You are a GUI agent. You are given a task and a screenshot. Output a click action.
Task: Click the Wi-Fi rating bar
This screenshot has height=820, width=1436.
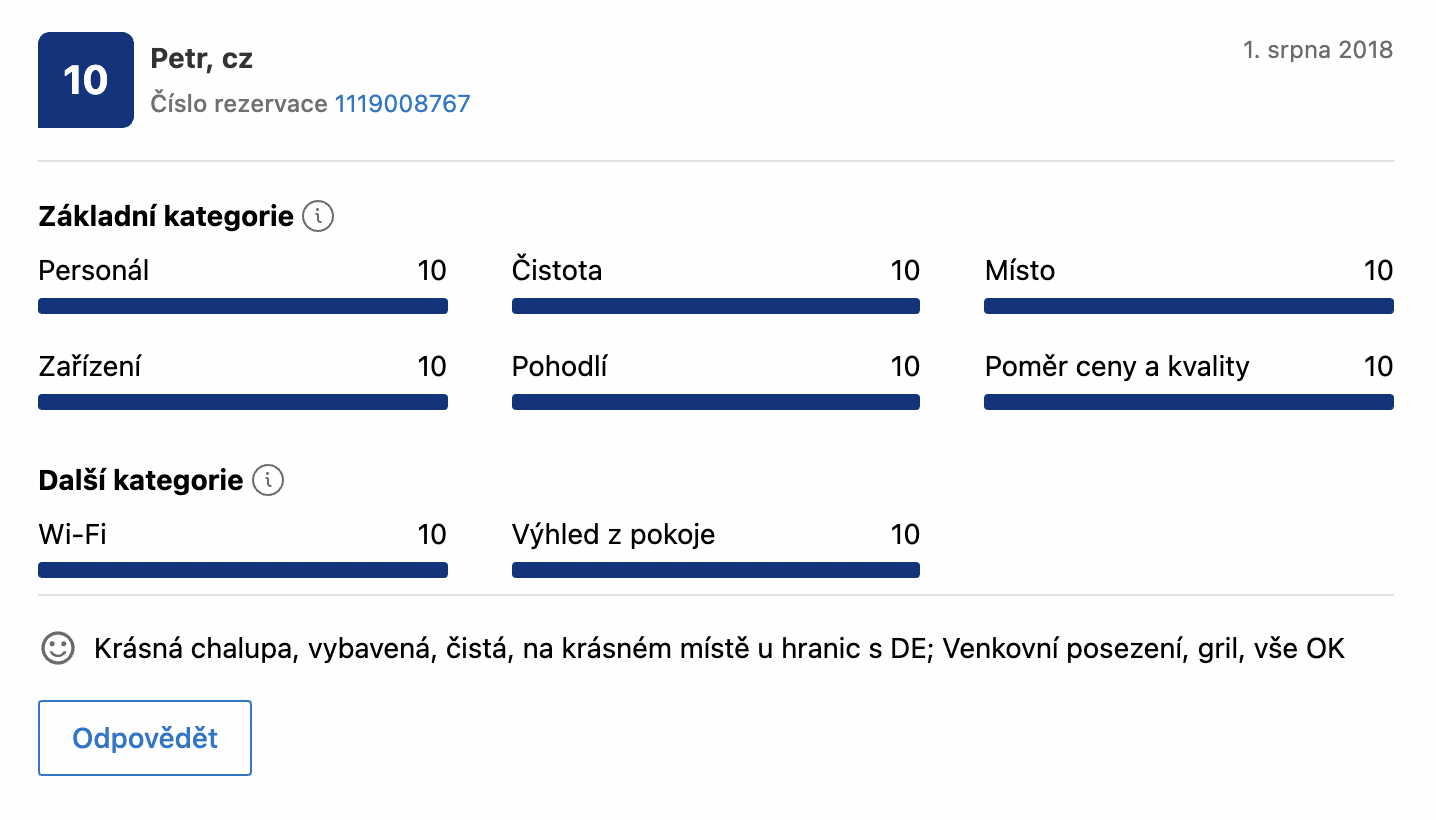click(243, 570)
